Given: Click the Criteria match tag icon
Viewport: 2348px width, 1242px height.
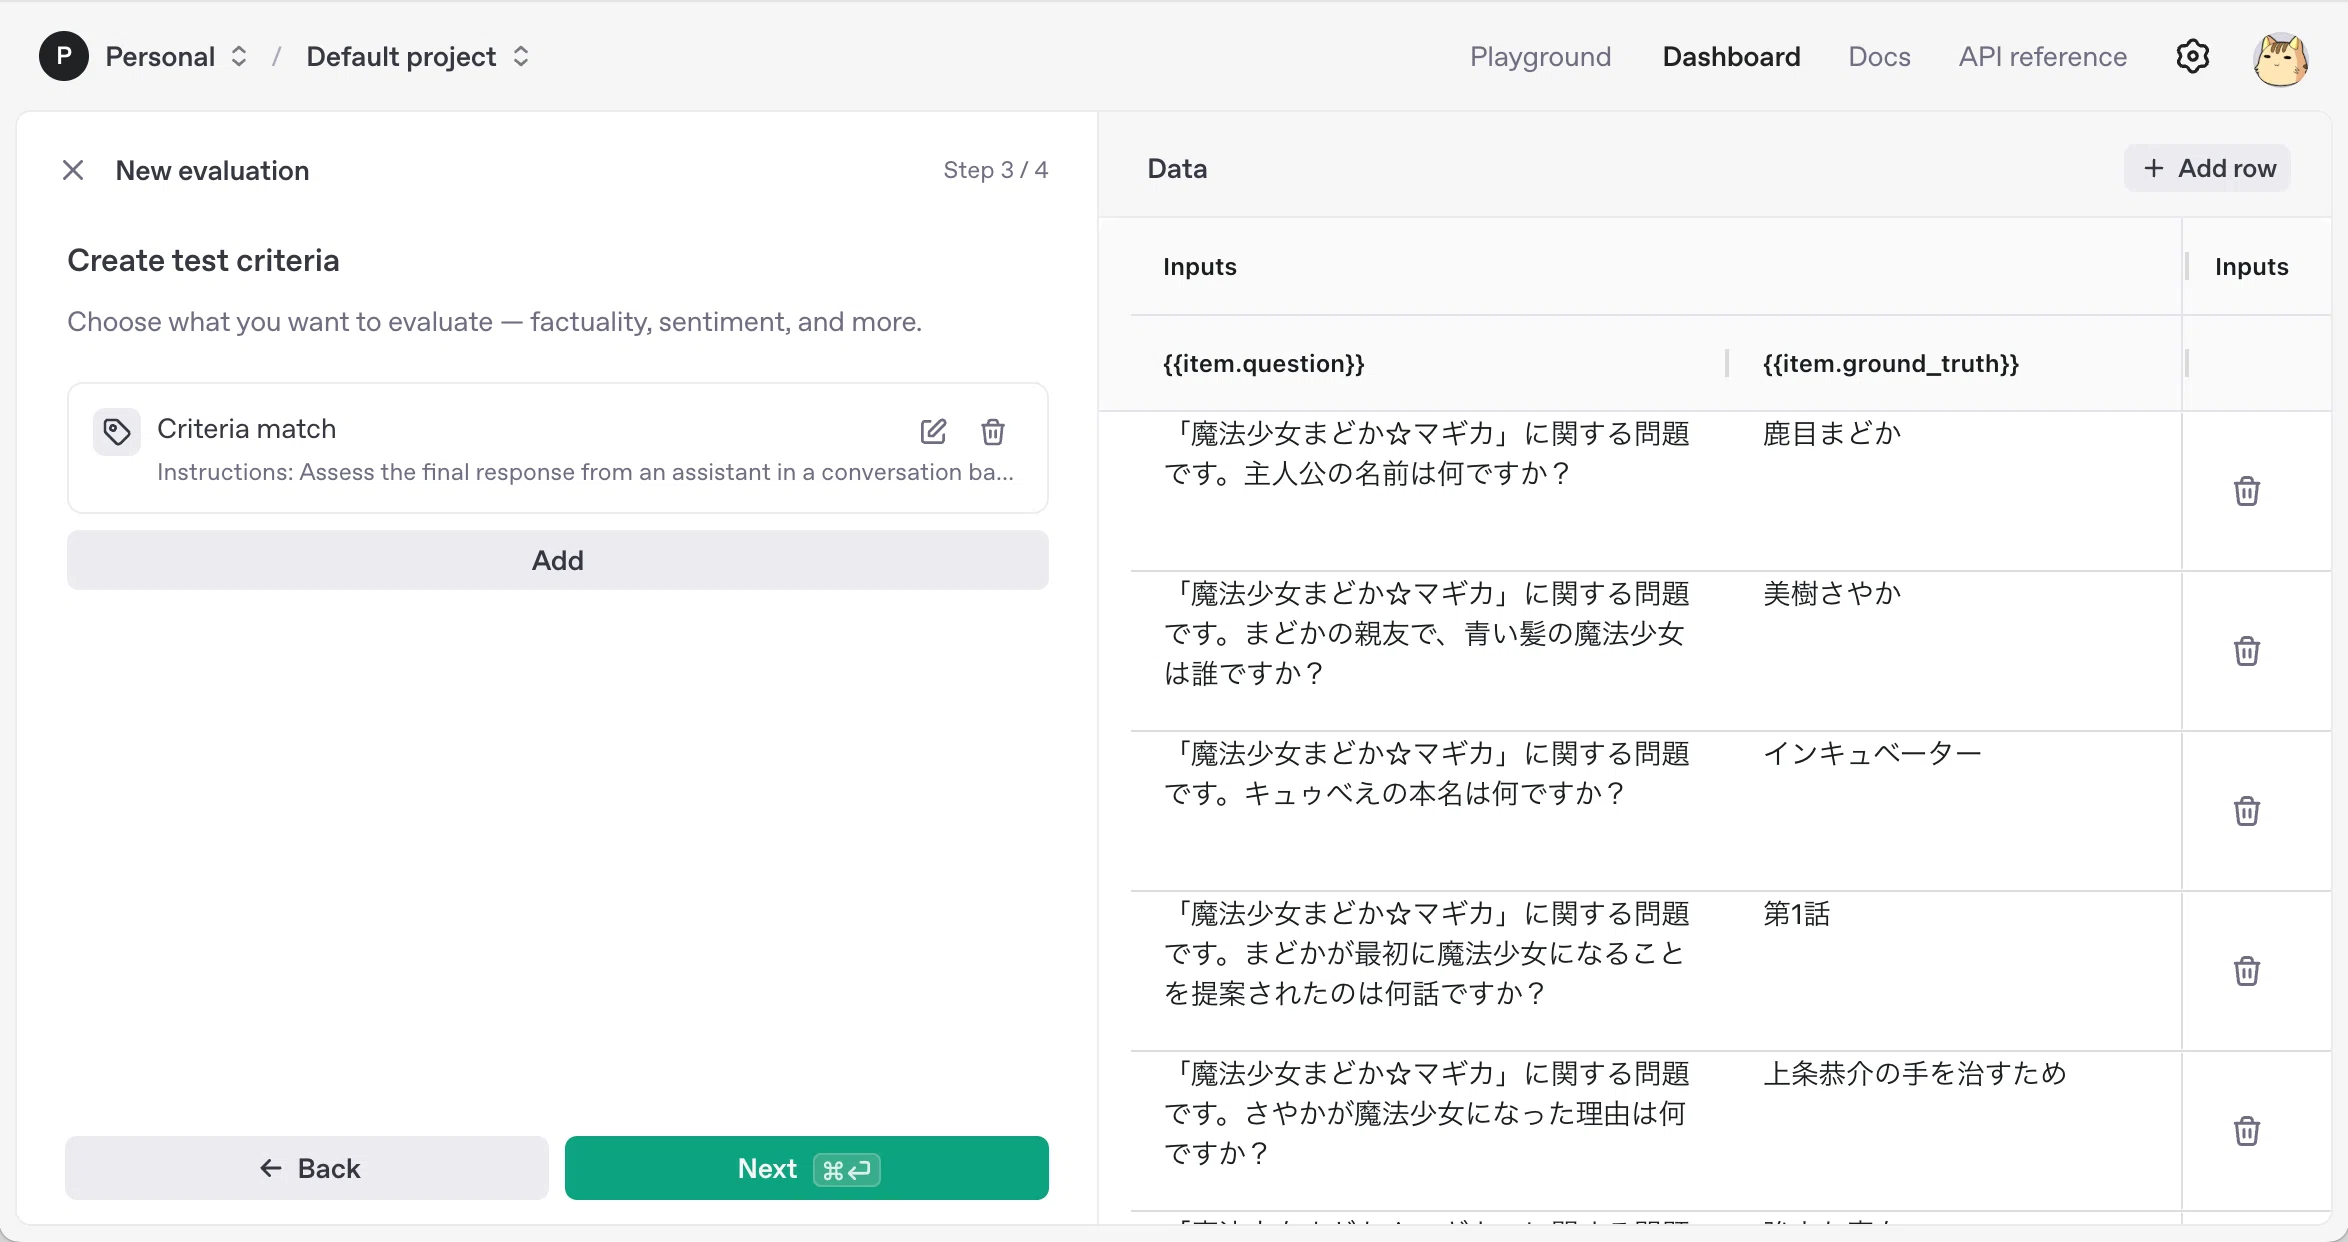Looking at the screenshot, I should (x=117, y=432).
